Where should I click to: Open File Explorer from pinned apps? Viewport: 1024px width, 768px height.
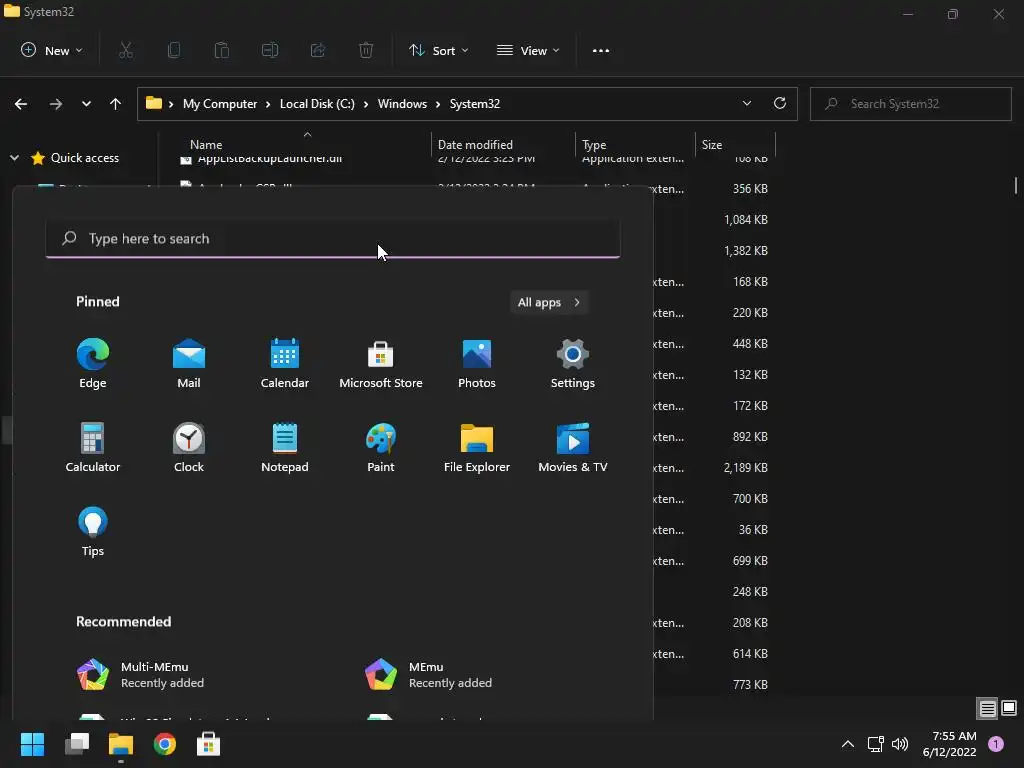[x=477, y=447]
